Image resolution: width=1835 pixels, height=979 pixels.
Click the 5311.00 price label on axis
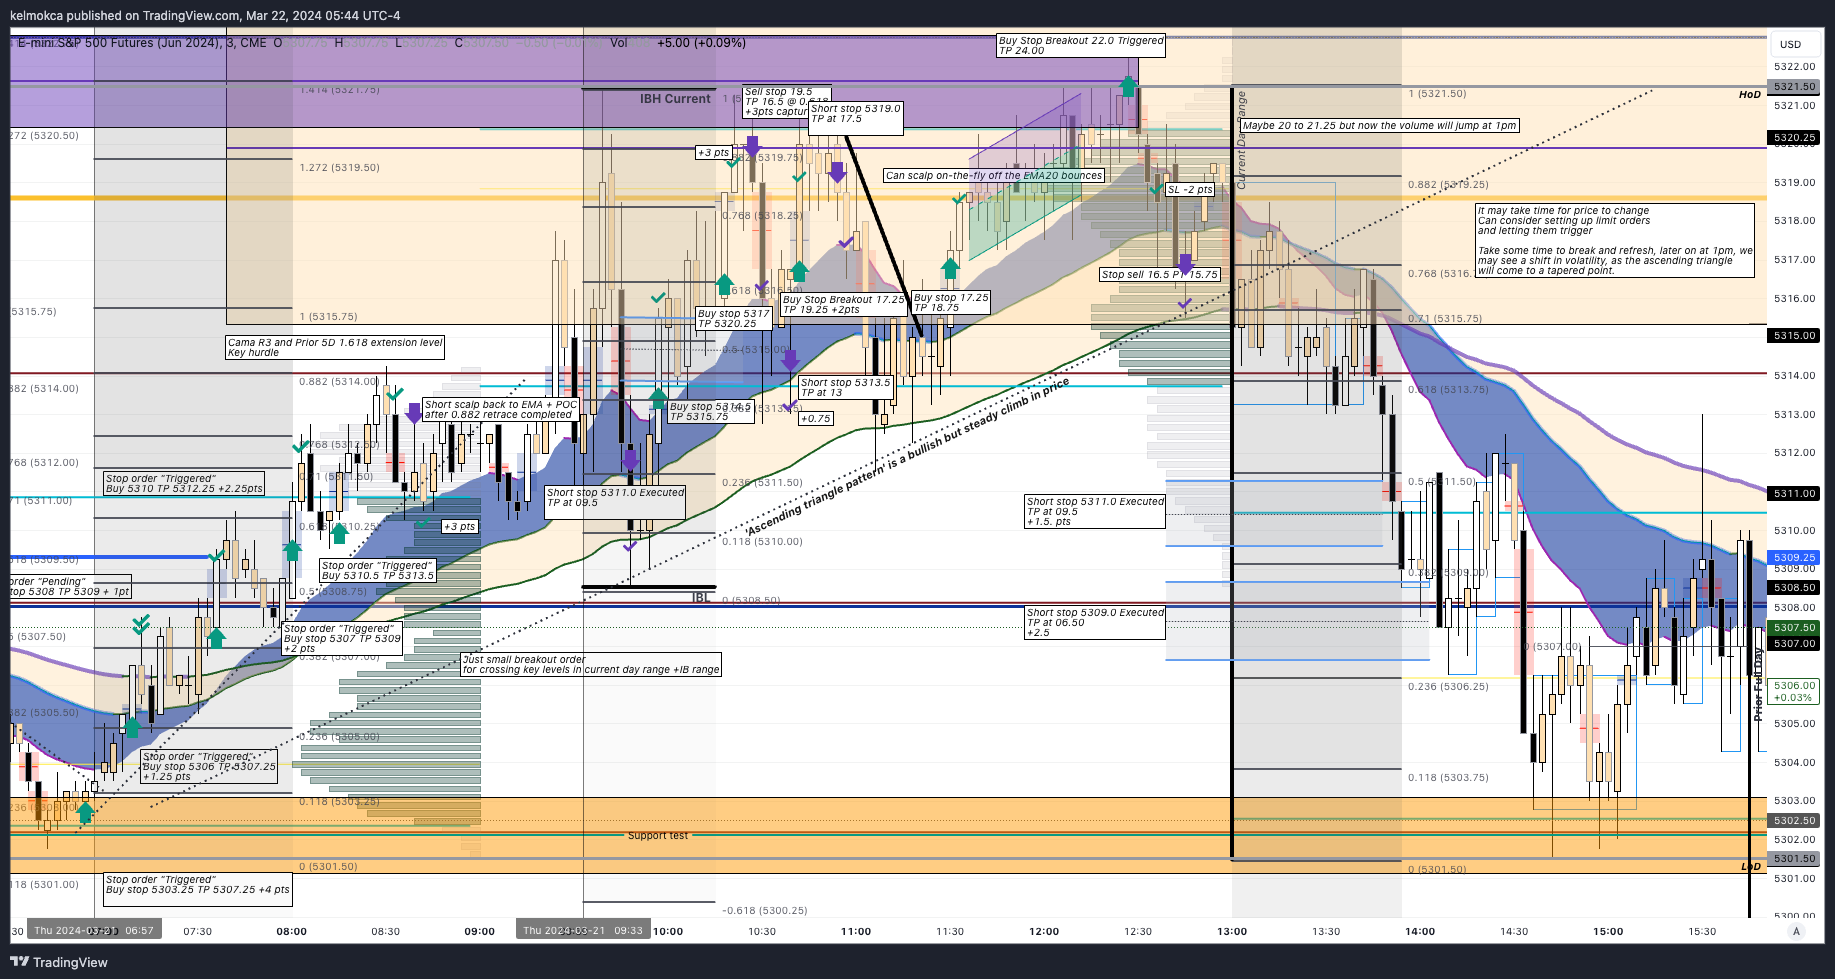[x=1795, y=493]
